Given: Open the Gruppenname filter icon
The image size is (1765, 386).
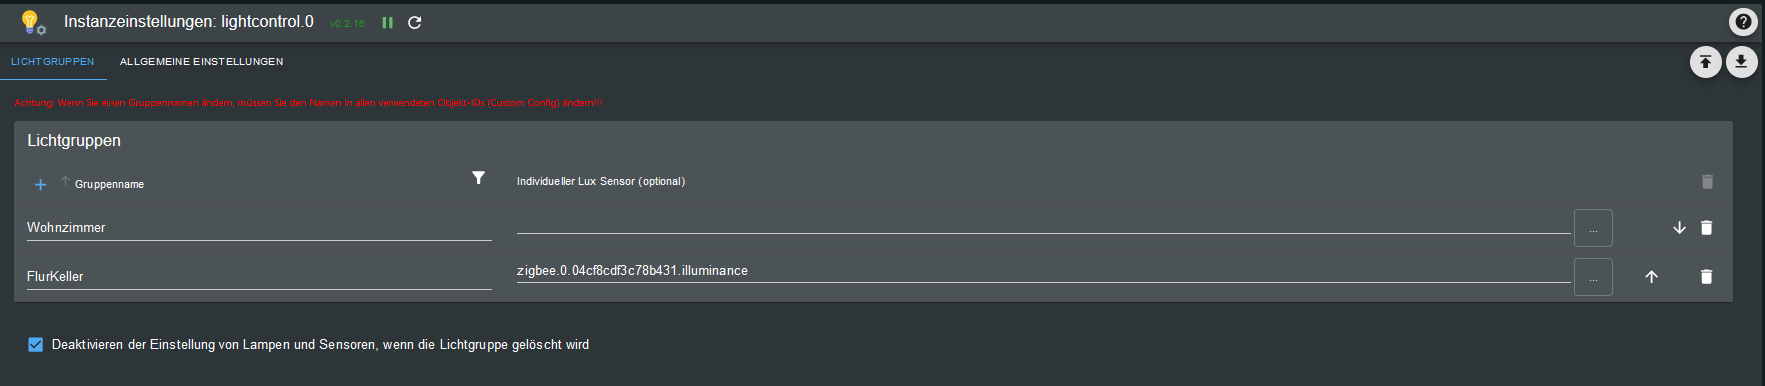Looking at the screenshot, I should click(x=479, y=178).
